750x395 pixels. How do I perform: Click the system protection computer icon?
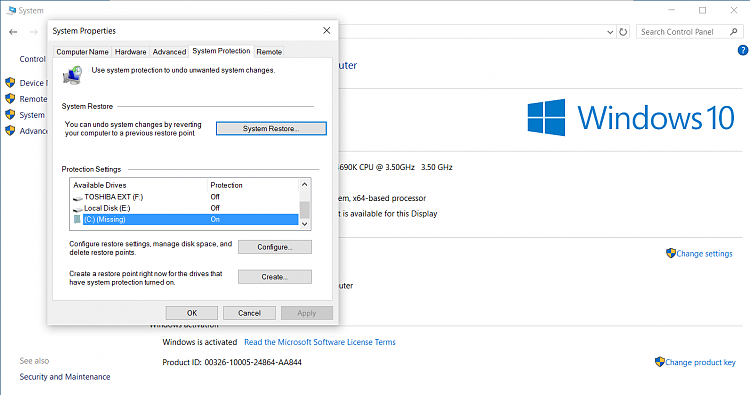click(73, 76)
